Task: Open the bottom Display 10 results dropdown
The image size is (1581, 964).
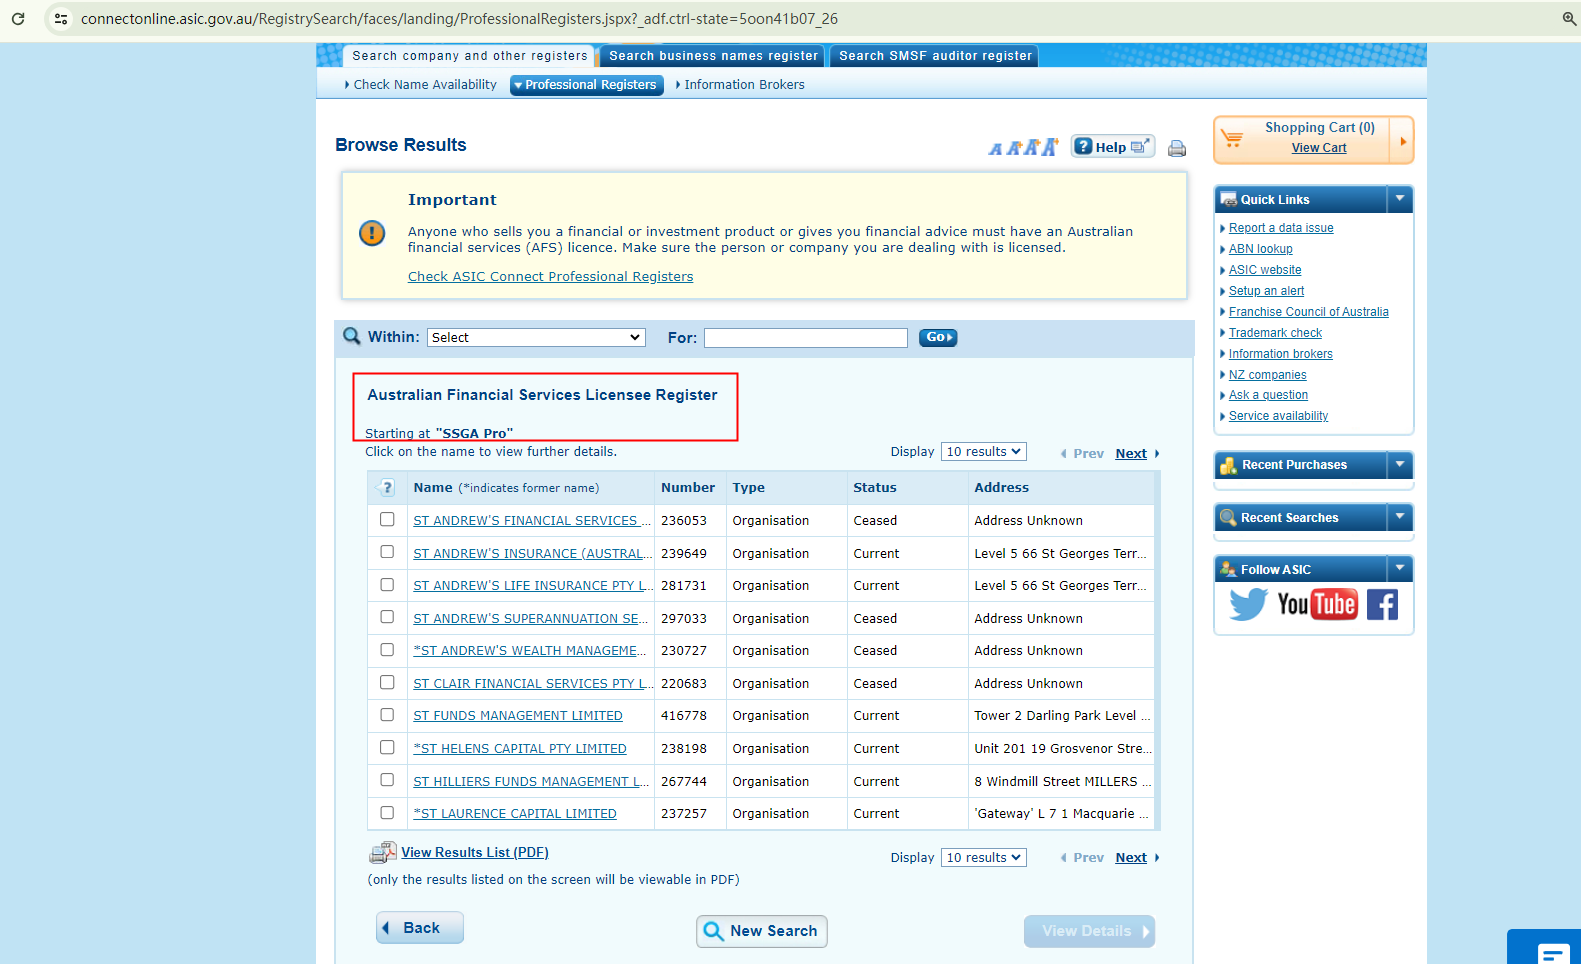Action: (x=984, y=858)
